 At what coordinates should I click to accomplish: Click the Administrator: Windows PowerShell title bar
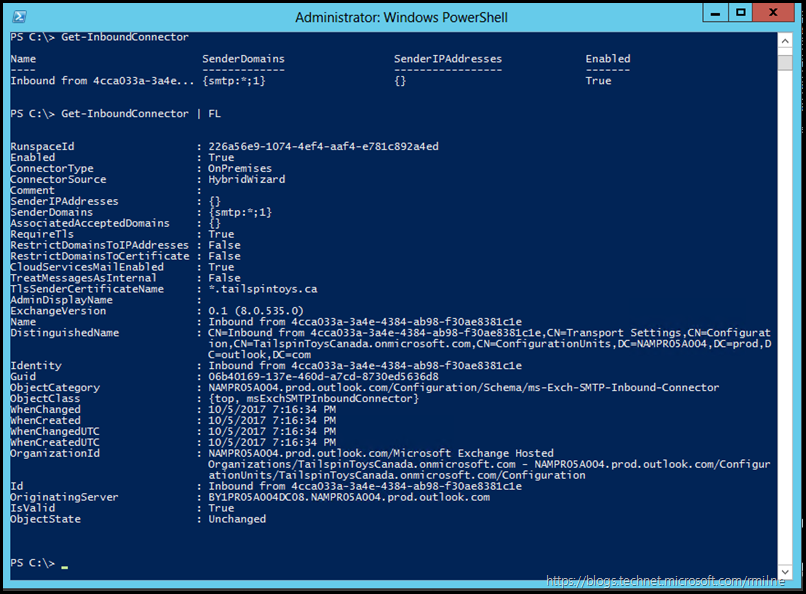point(400,16)
